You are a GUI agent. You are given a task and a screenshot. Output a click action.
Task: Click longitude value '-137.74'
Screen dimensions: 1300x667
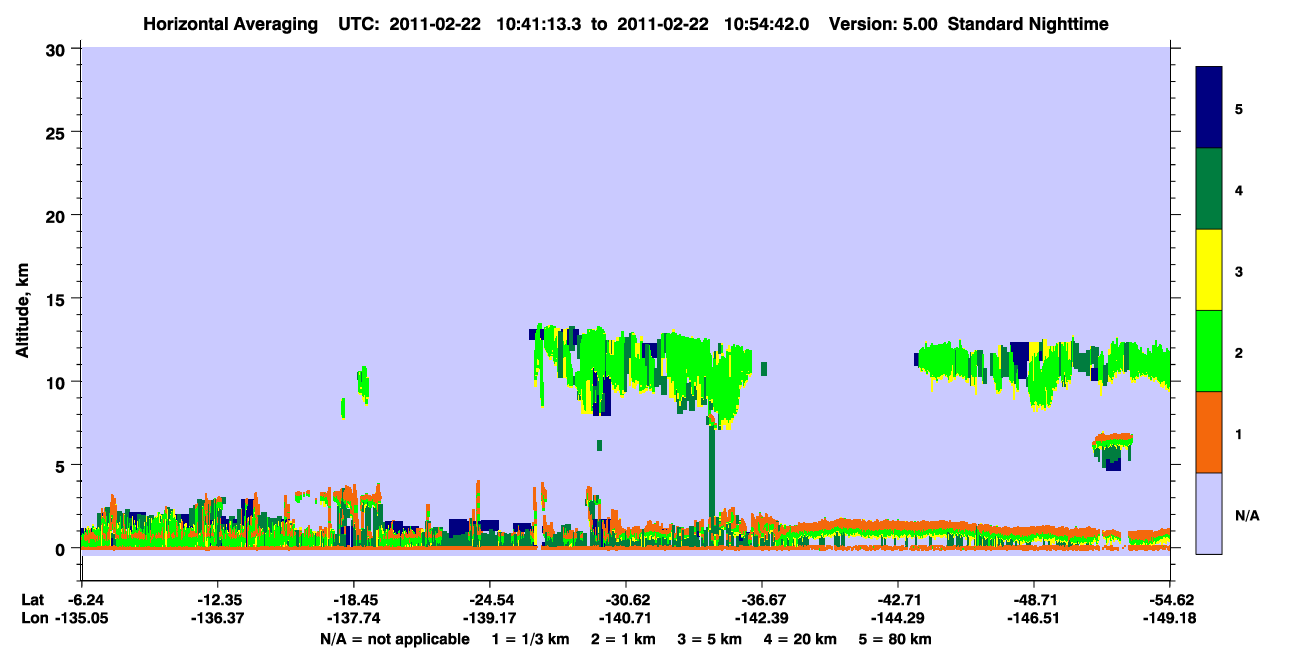pyautogui.click(x=353, y=619)
